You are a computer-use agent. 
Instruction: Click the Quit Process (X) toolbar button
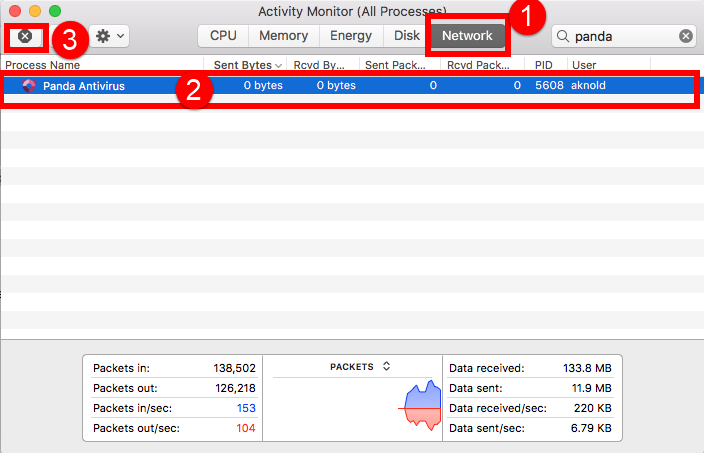pyautogui.click(x=25, y=36)
